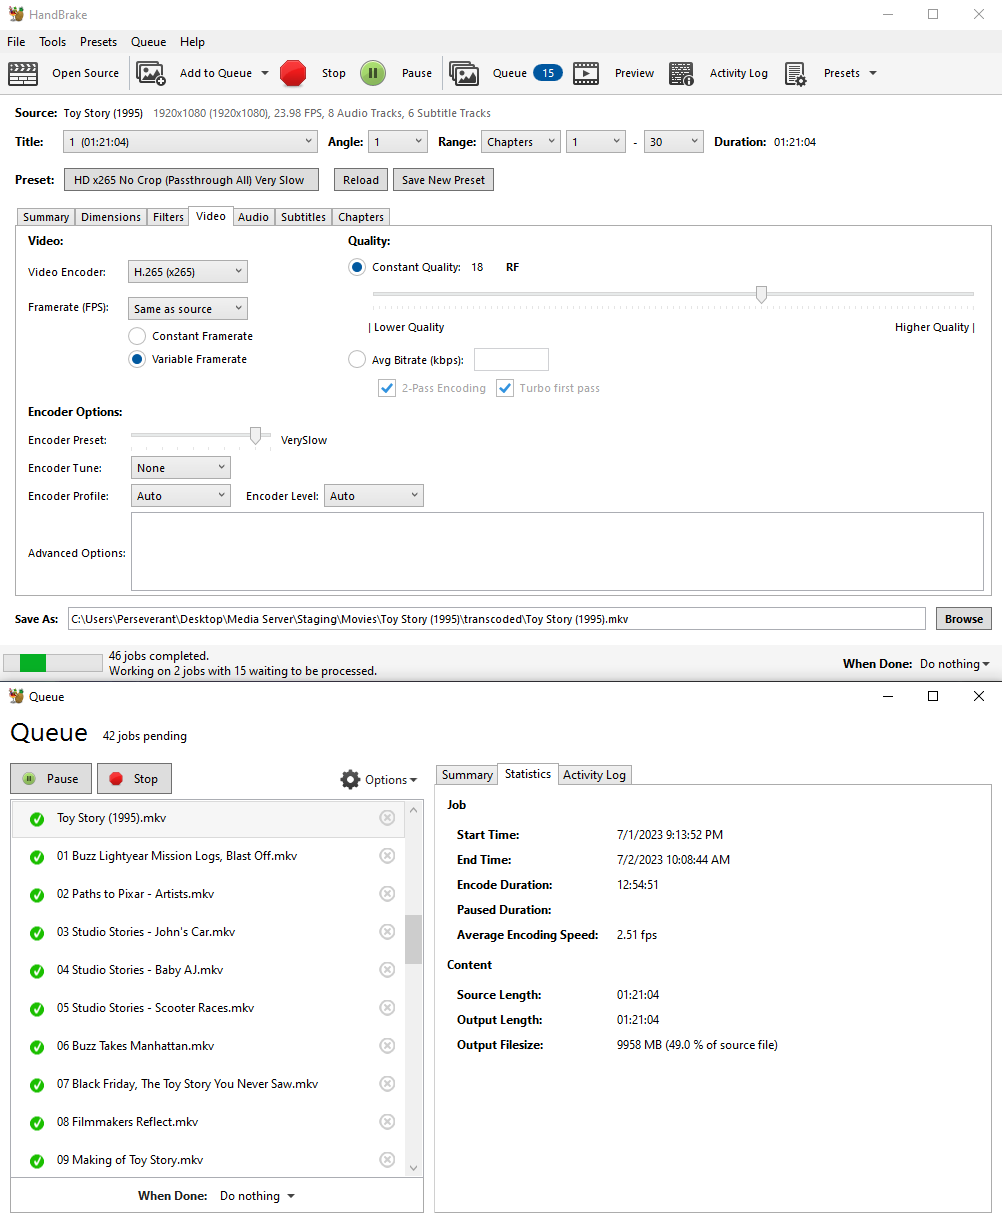Pause encoding with the green toolbar icon
This screenshot has height=1223, width=1002.
pyautogui.click(x=373, y=73)
